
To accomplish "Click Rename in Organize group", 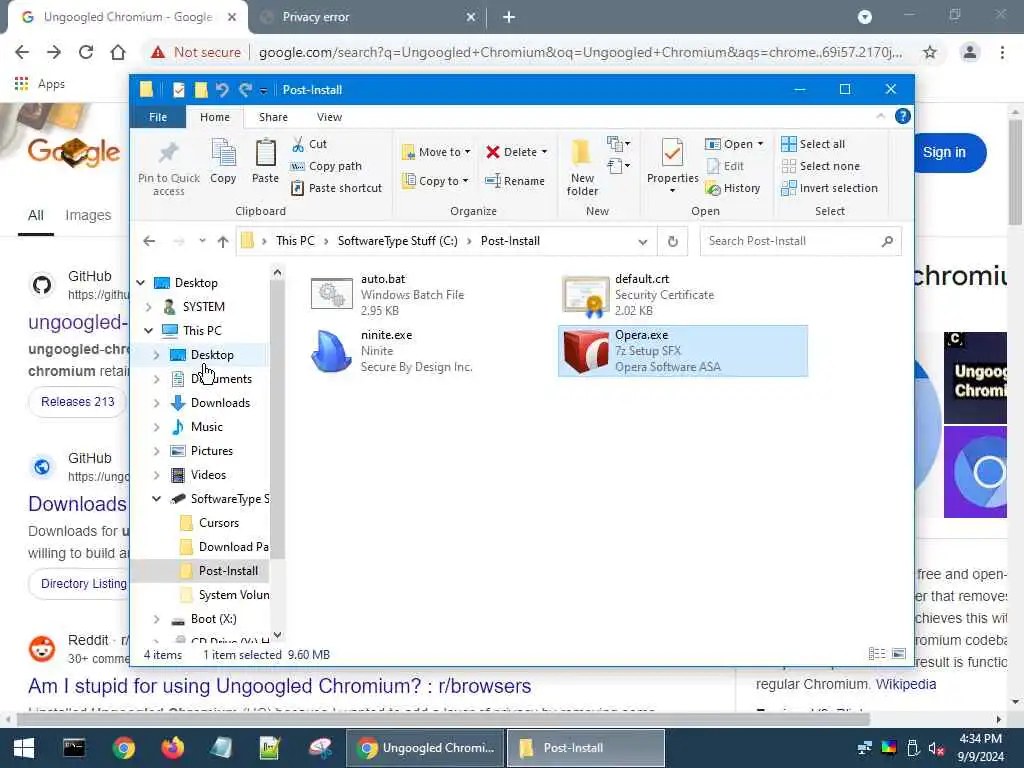I will [x=515, y=181].
